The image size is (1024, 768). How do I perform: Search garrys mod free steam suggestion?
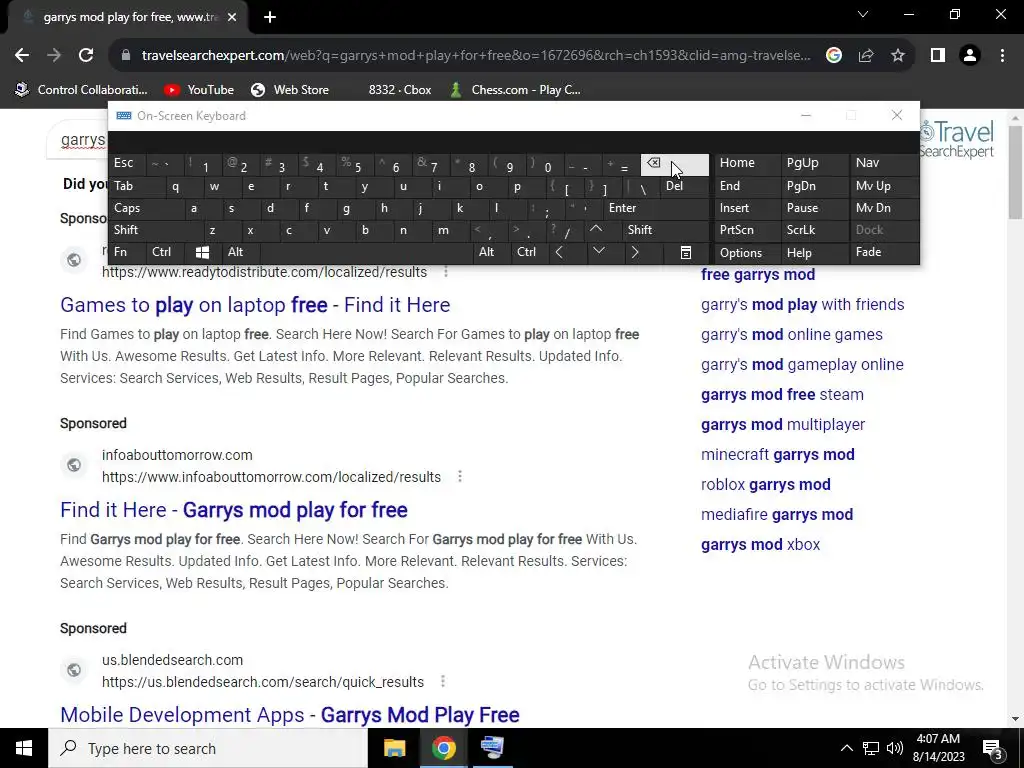pyautogui.click(x=782, y=394)
